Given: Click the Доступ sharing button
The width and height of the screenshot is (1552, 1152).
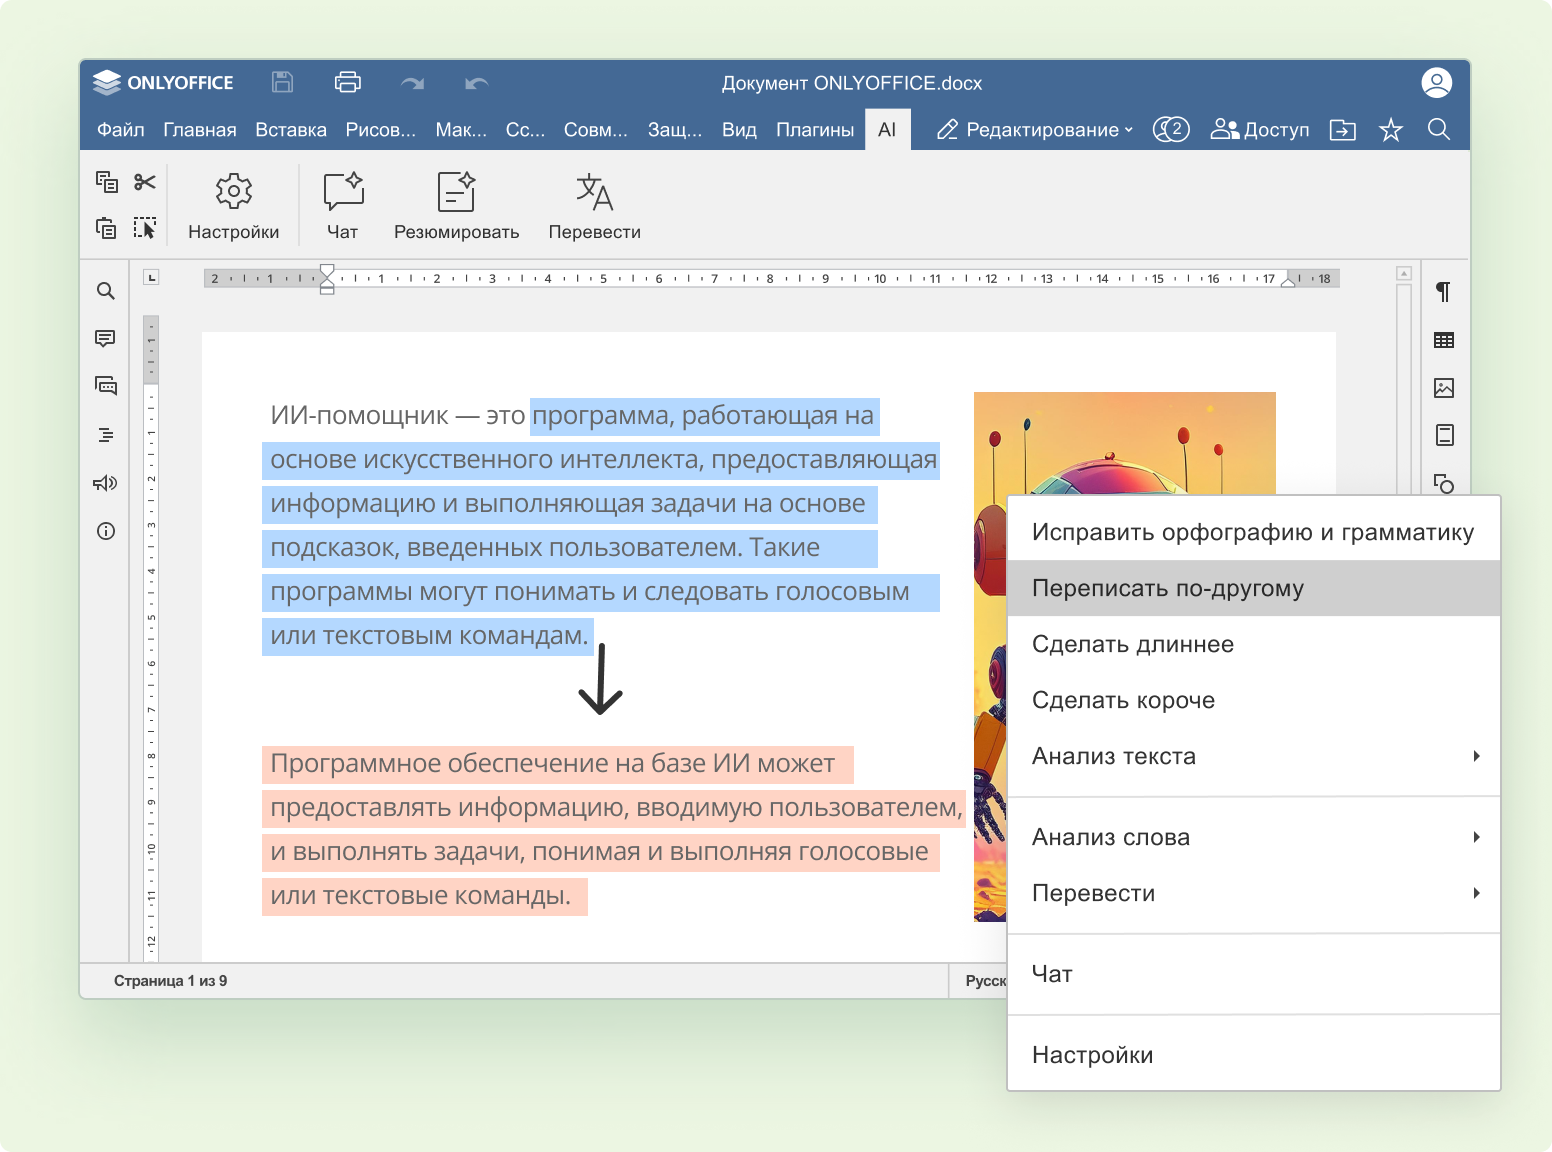Looking at the screenshot, I should point(1260,130).
